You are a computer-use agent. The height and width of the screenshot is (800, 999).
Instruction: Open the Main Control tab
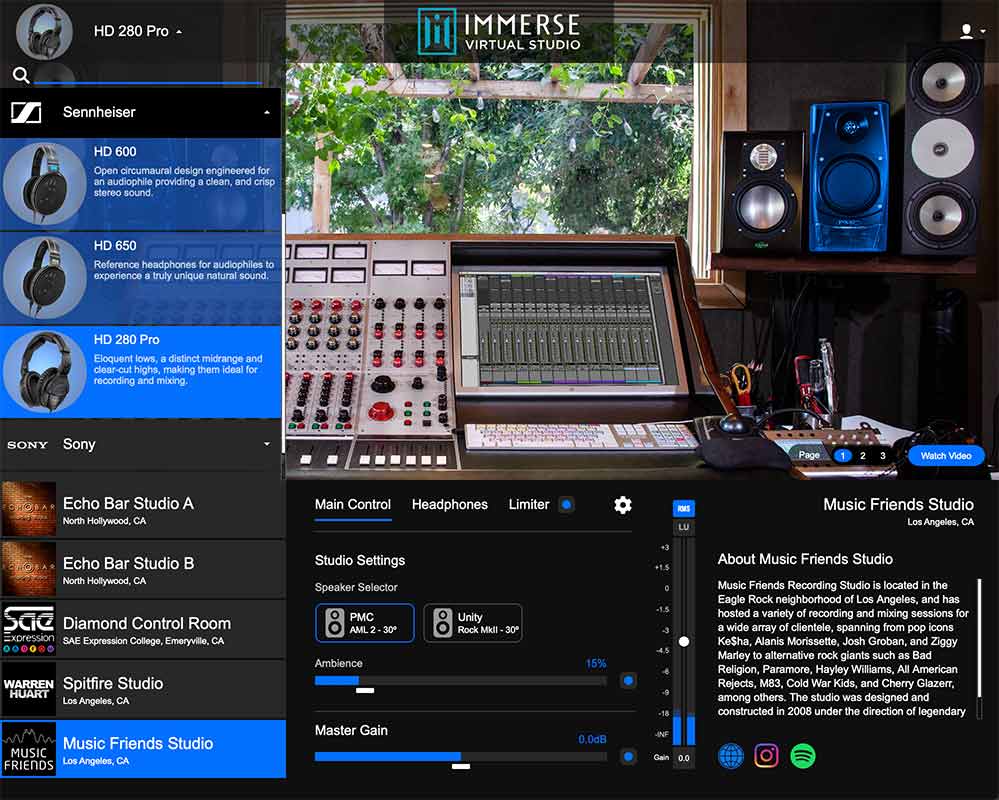point(352,505)
